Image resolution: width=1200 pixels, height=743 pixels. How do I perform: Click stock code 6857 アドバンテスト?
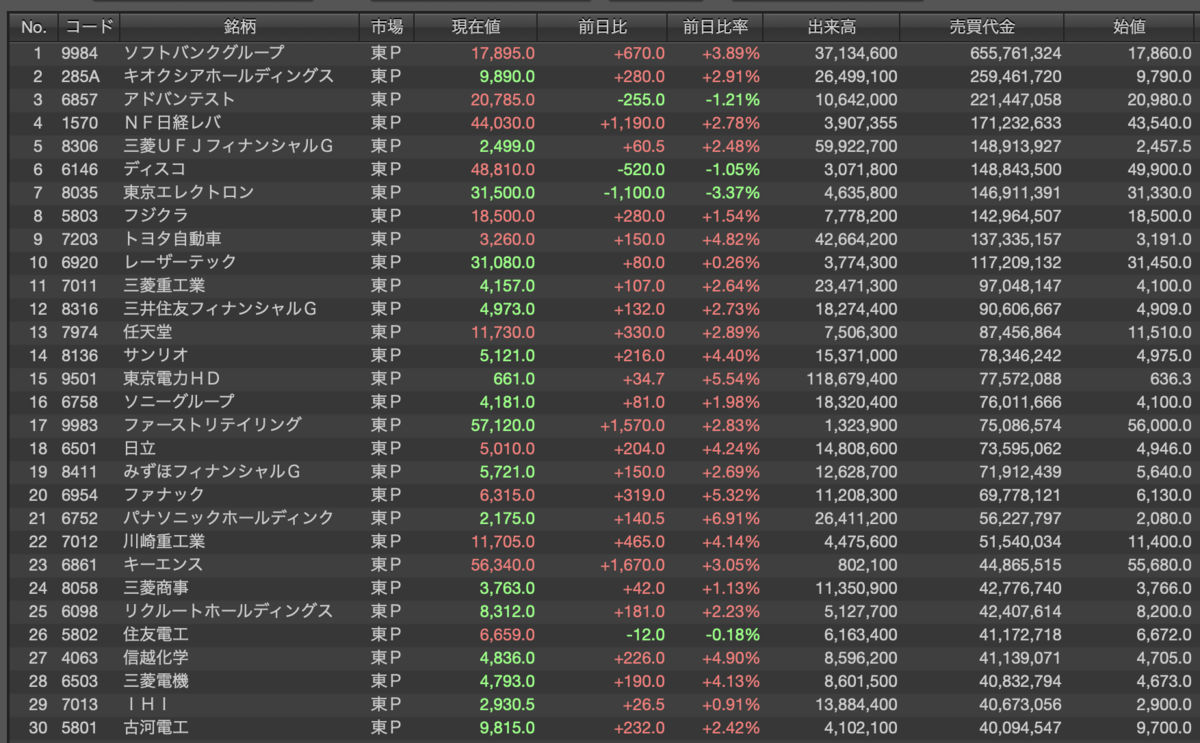[x=75, y=99]
